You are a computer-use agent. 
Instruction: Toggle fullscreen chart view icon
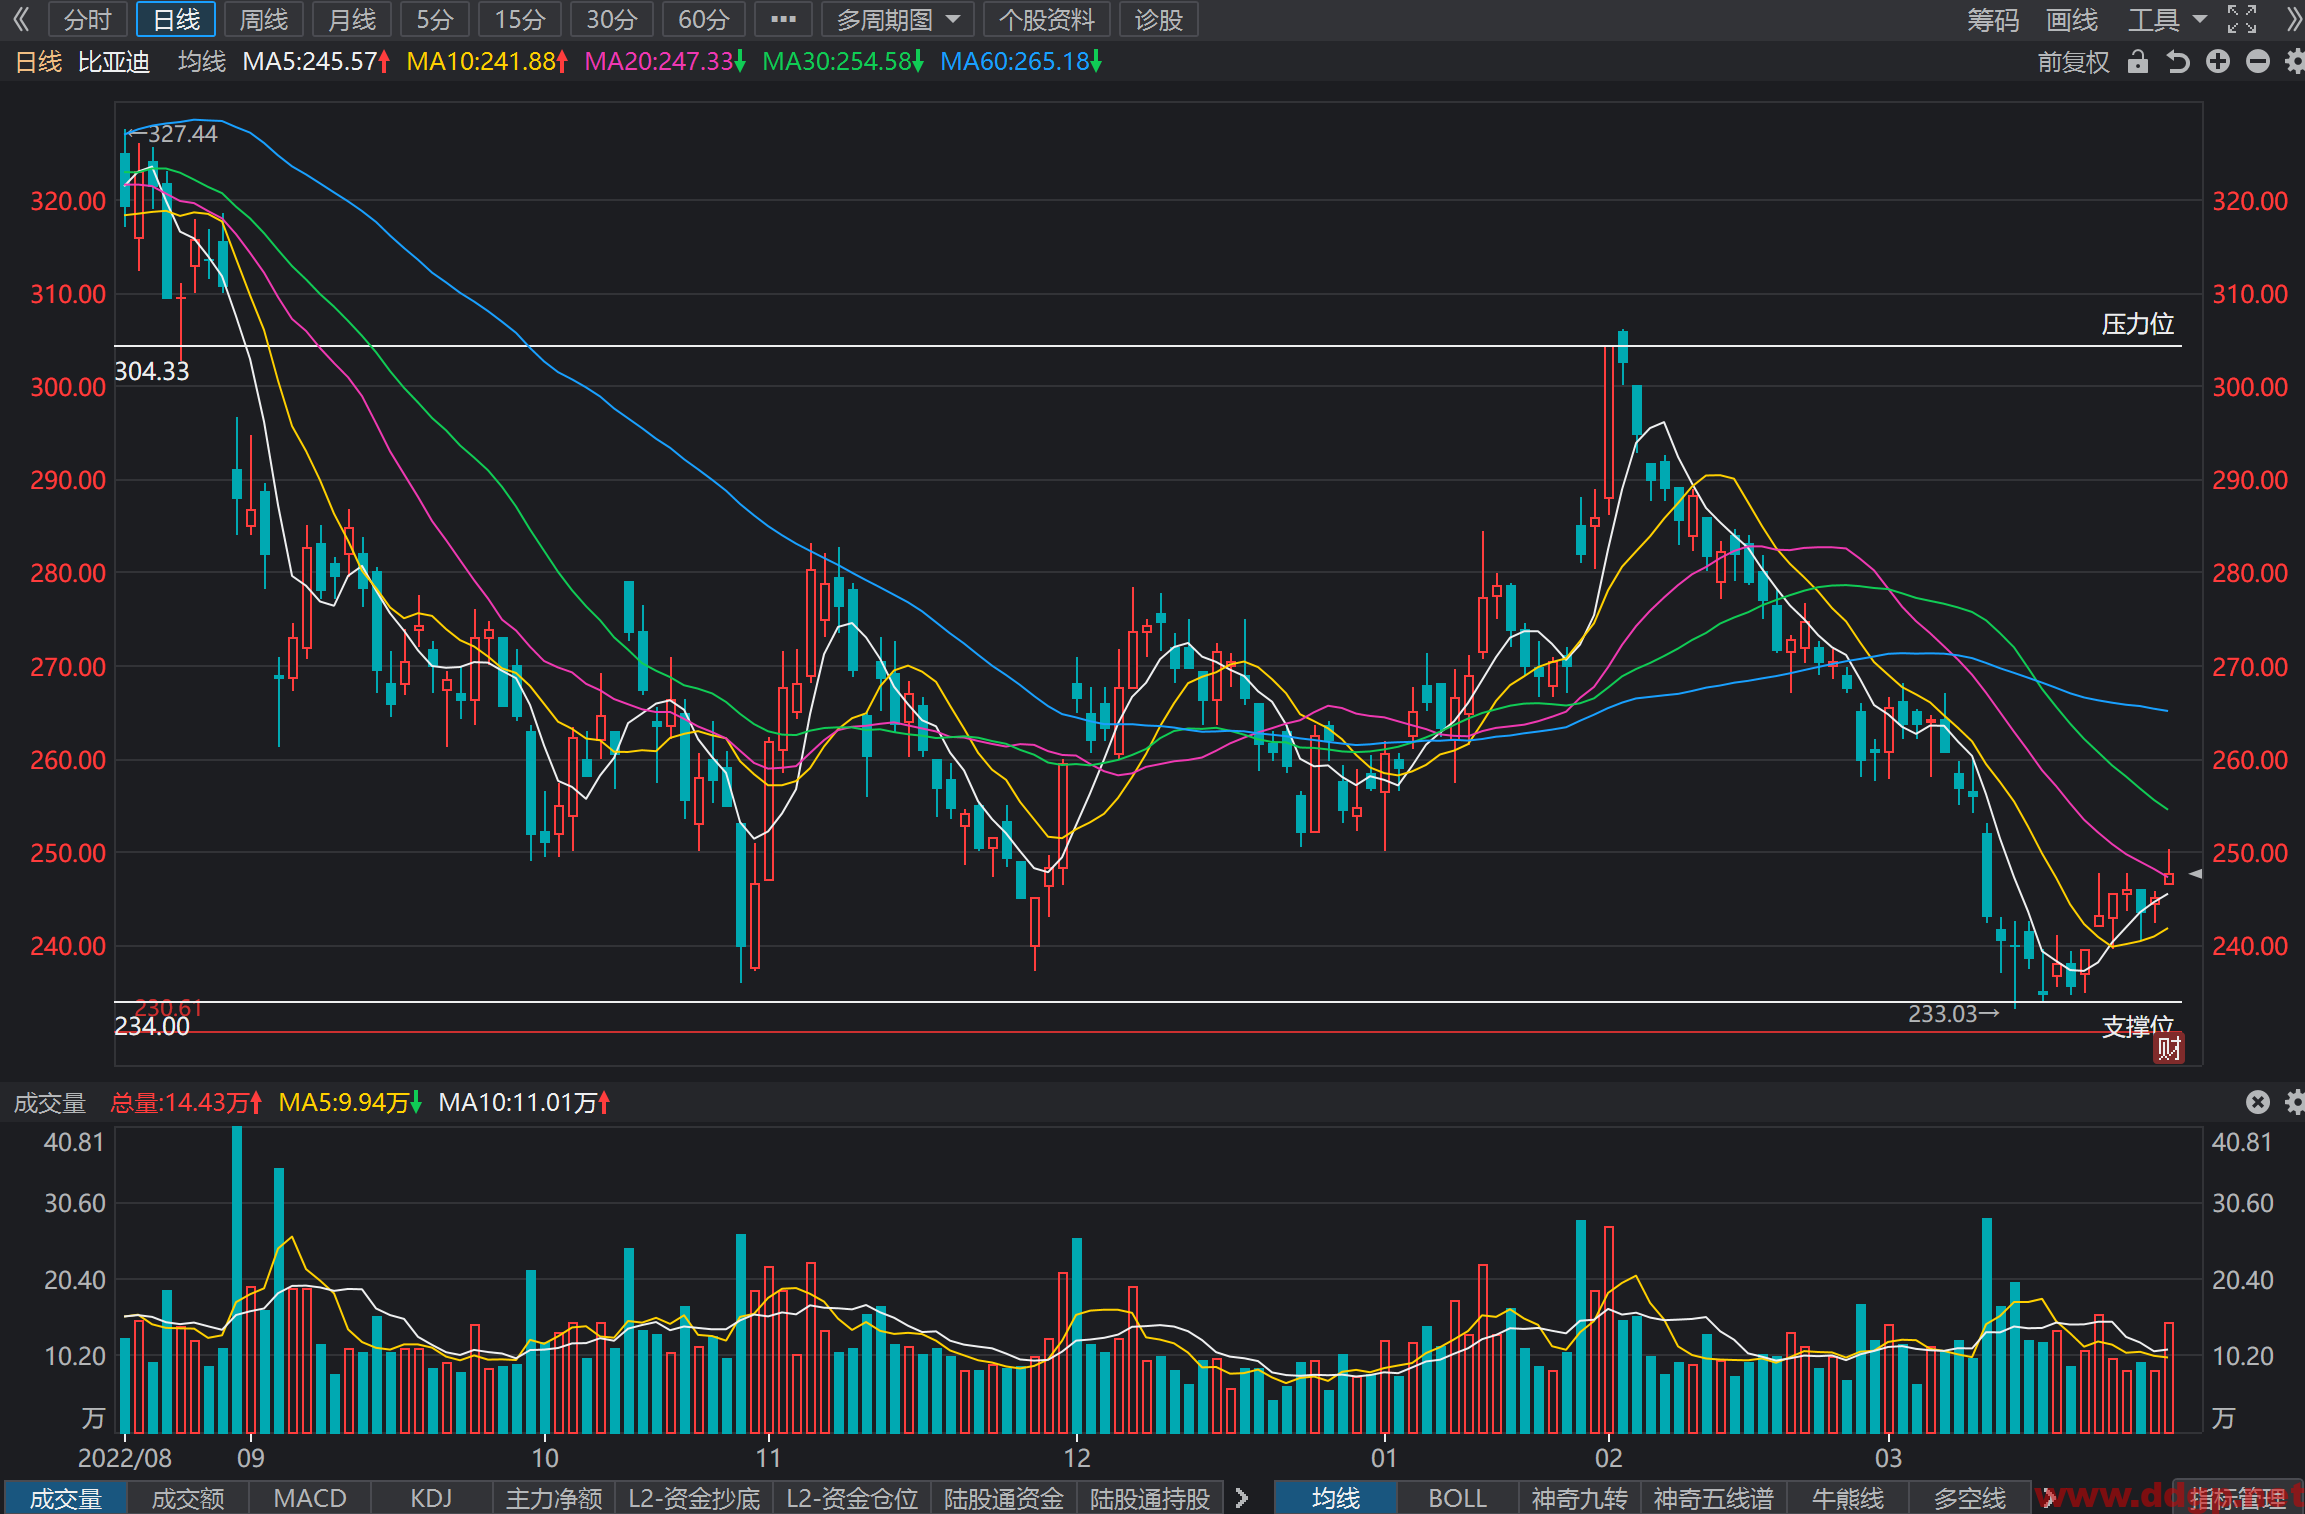point(2242,19)
